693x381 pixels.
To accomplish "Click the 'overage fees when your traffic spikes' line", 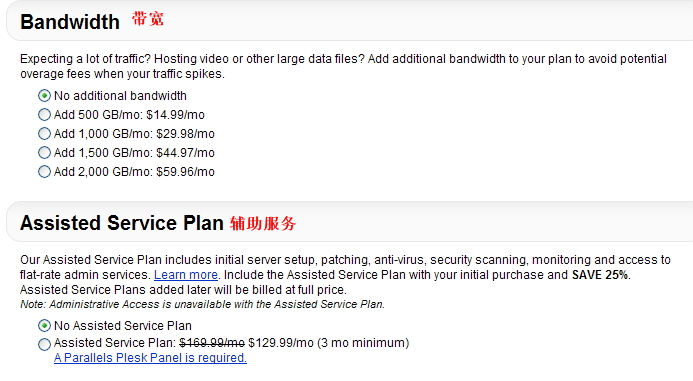I will [x=122, y=74].
